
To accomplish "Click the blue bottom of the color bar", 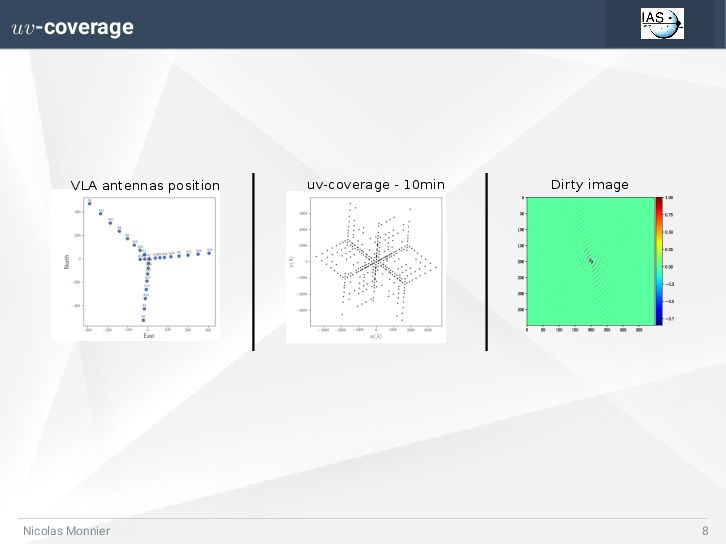I will click(x=659, y=318).
